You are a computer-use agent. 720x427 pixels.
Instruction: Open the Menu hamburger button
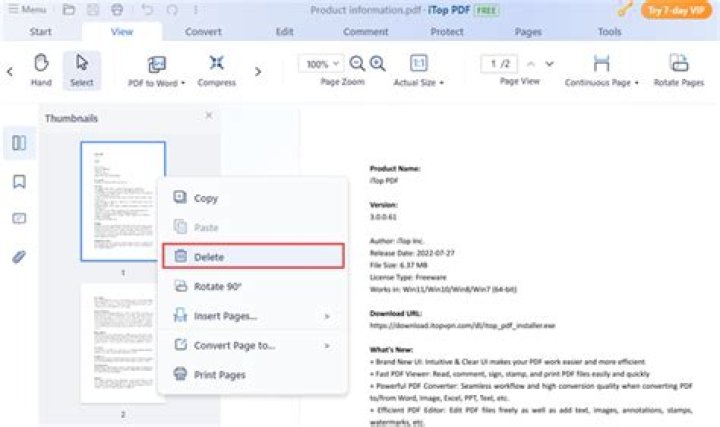[28, 9]
